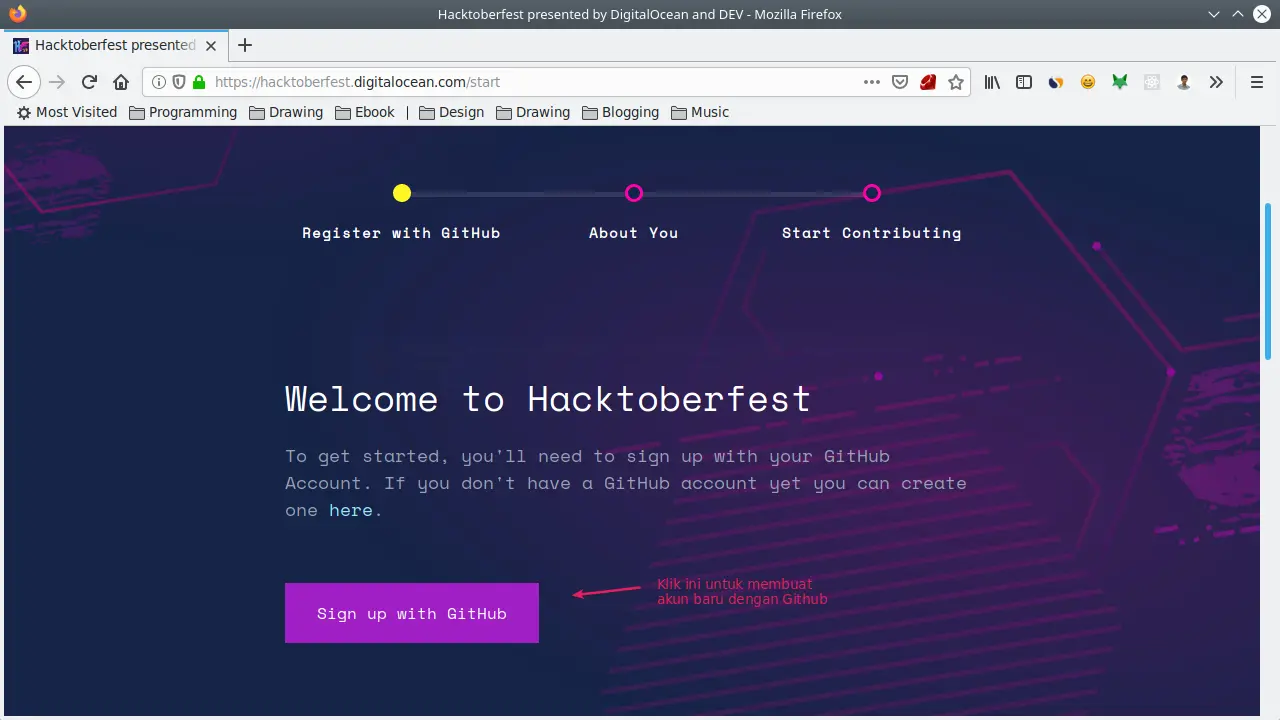Open the Drawing folder next to Blogging

tap(533, 112)
